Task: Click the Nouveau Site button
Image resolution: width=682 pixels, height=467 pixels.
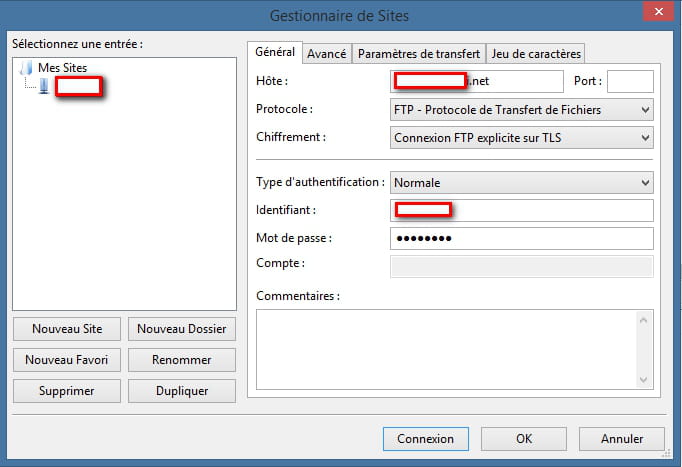Action: click(67, 328)
